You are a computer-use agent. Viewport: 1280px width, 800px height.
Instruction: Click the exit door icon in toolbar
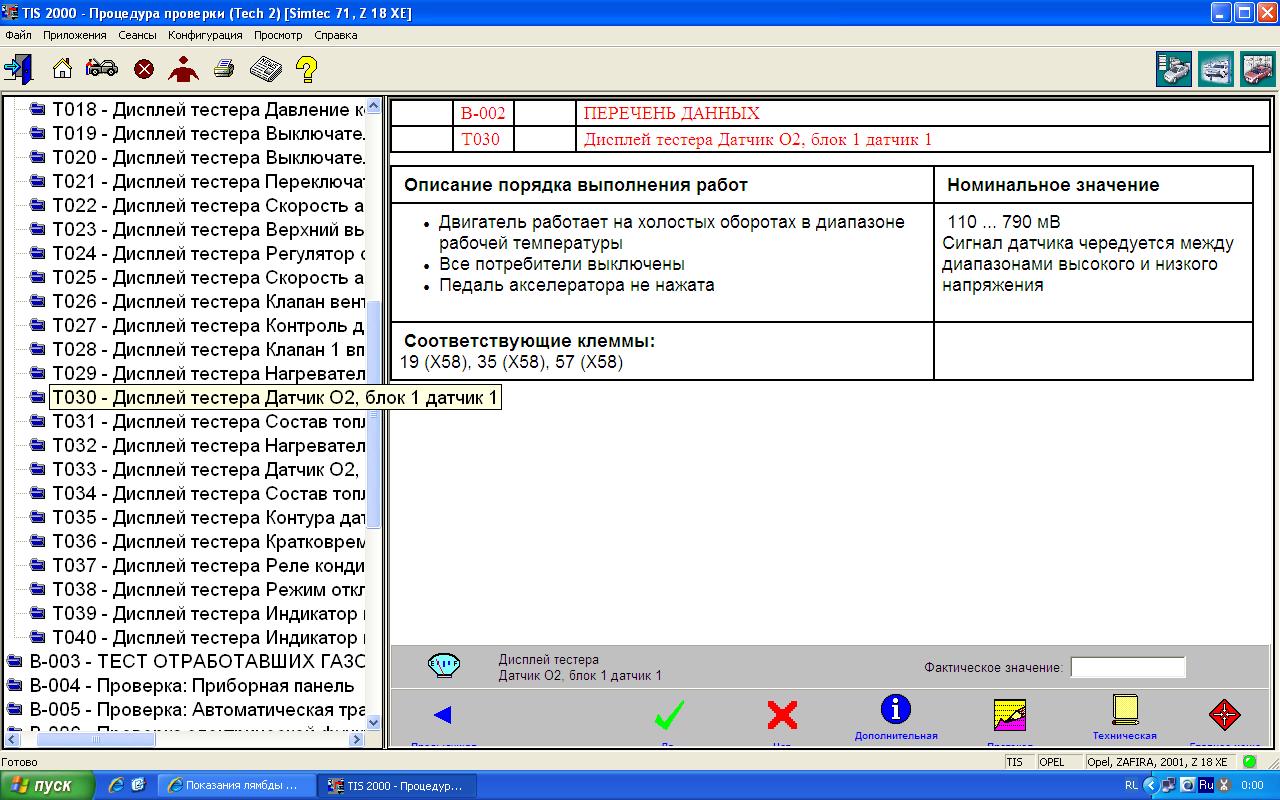[x=18, y=69]
